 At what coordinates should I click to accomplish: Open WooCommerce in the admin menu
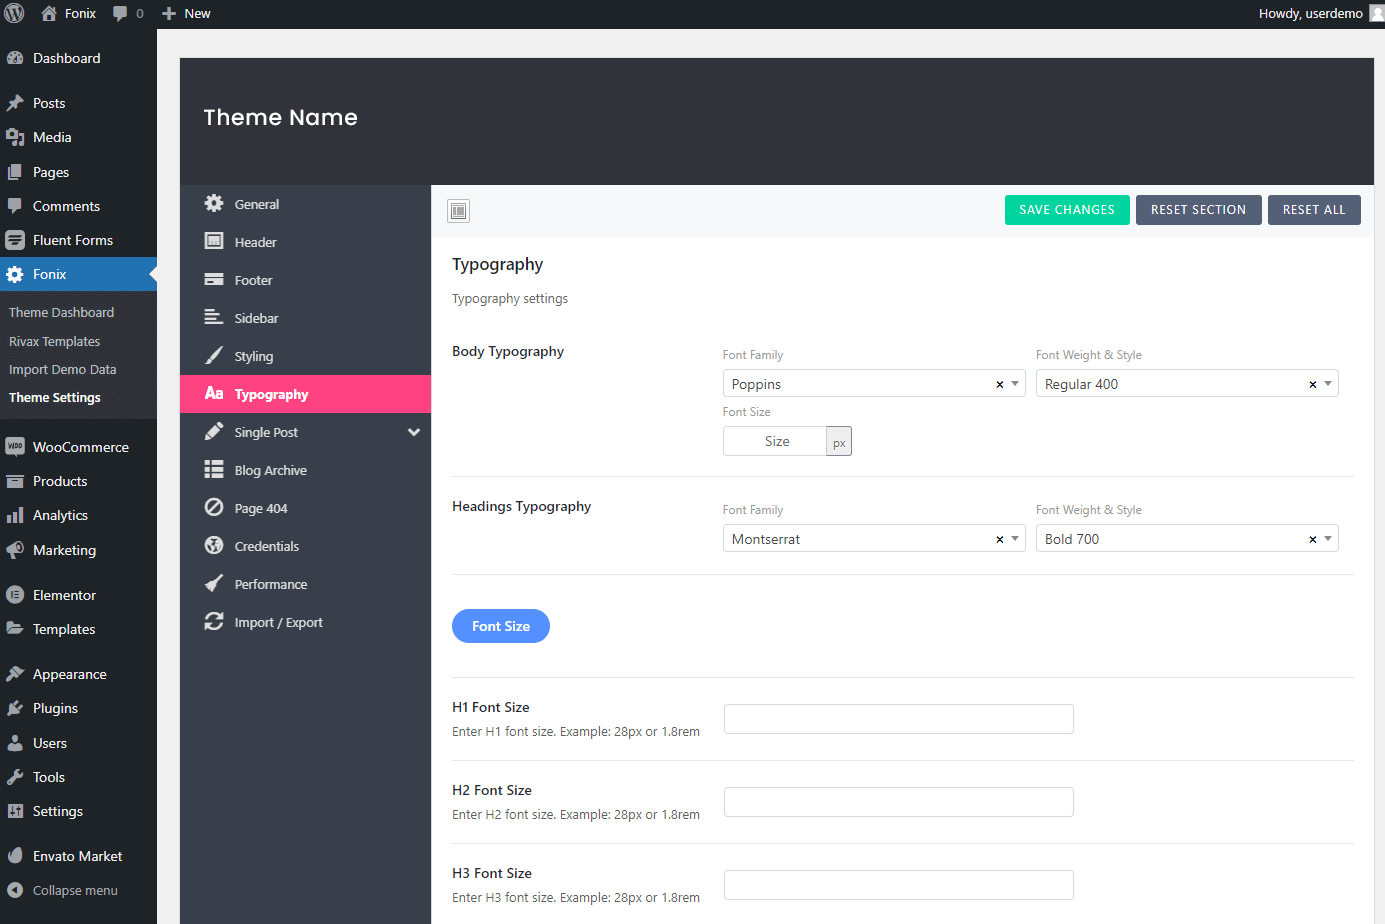80,447
